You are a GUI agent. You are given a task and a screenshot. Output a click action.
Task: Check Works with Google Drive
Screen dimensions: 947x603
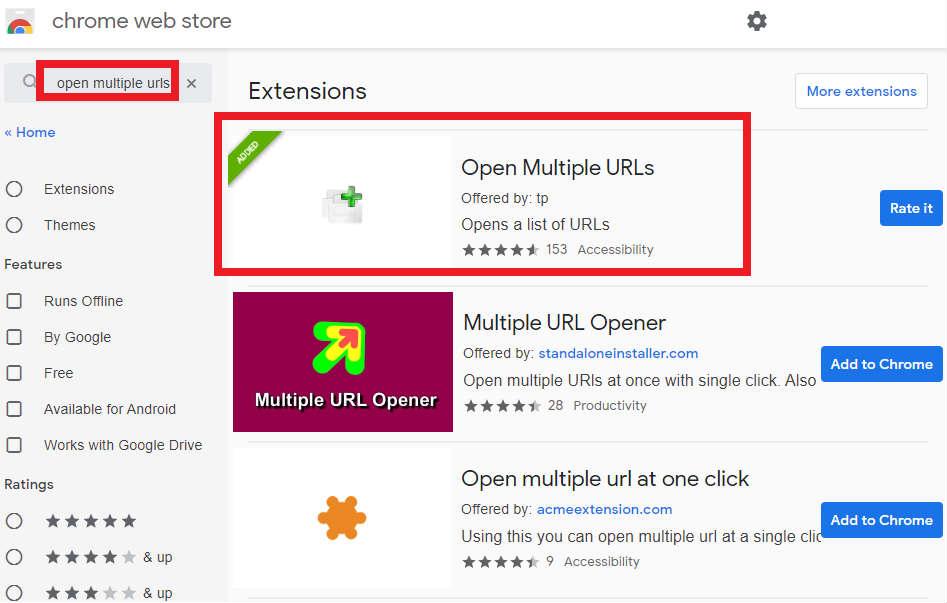point(14,445)
